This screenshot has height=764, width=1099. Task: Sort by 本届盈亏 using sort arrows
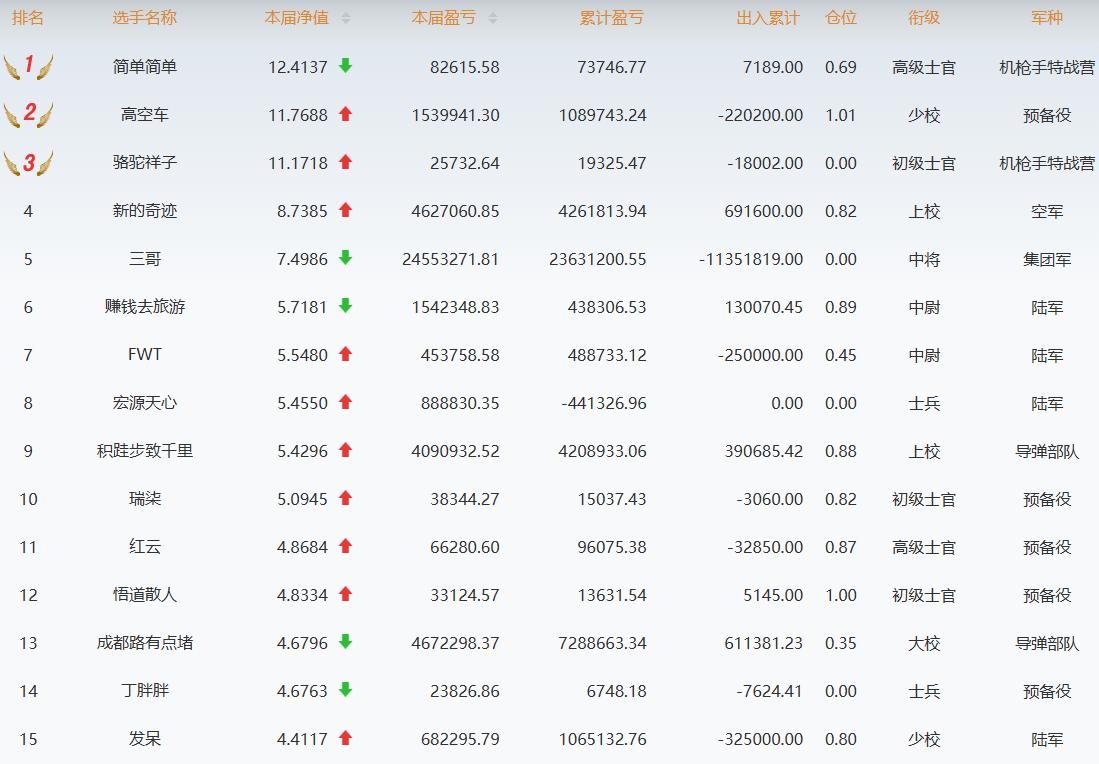(x=492, y=18)
